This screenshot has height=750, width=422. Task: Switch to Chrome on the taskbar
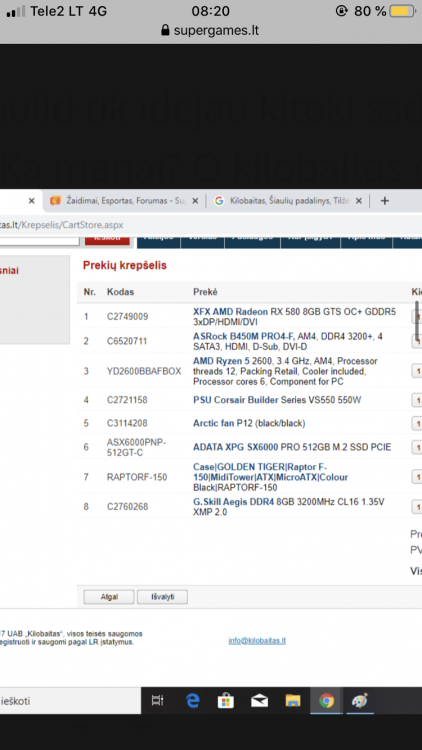click(x=326, y=701)
